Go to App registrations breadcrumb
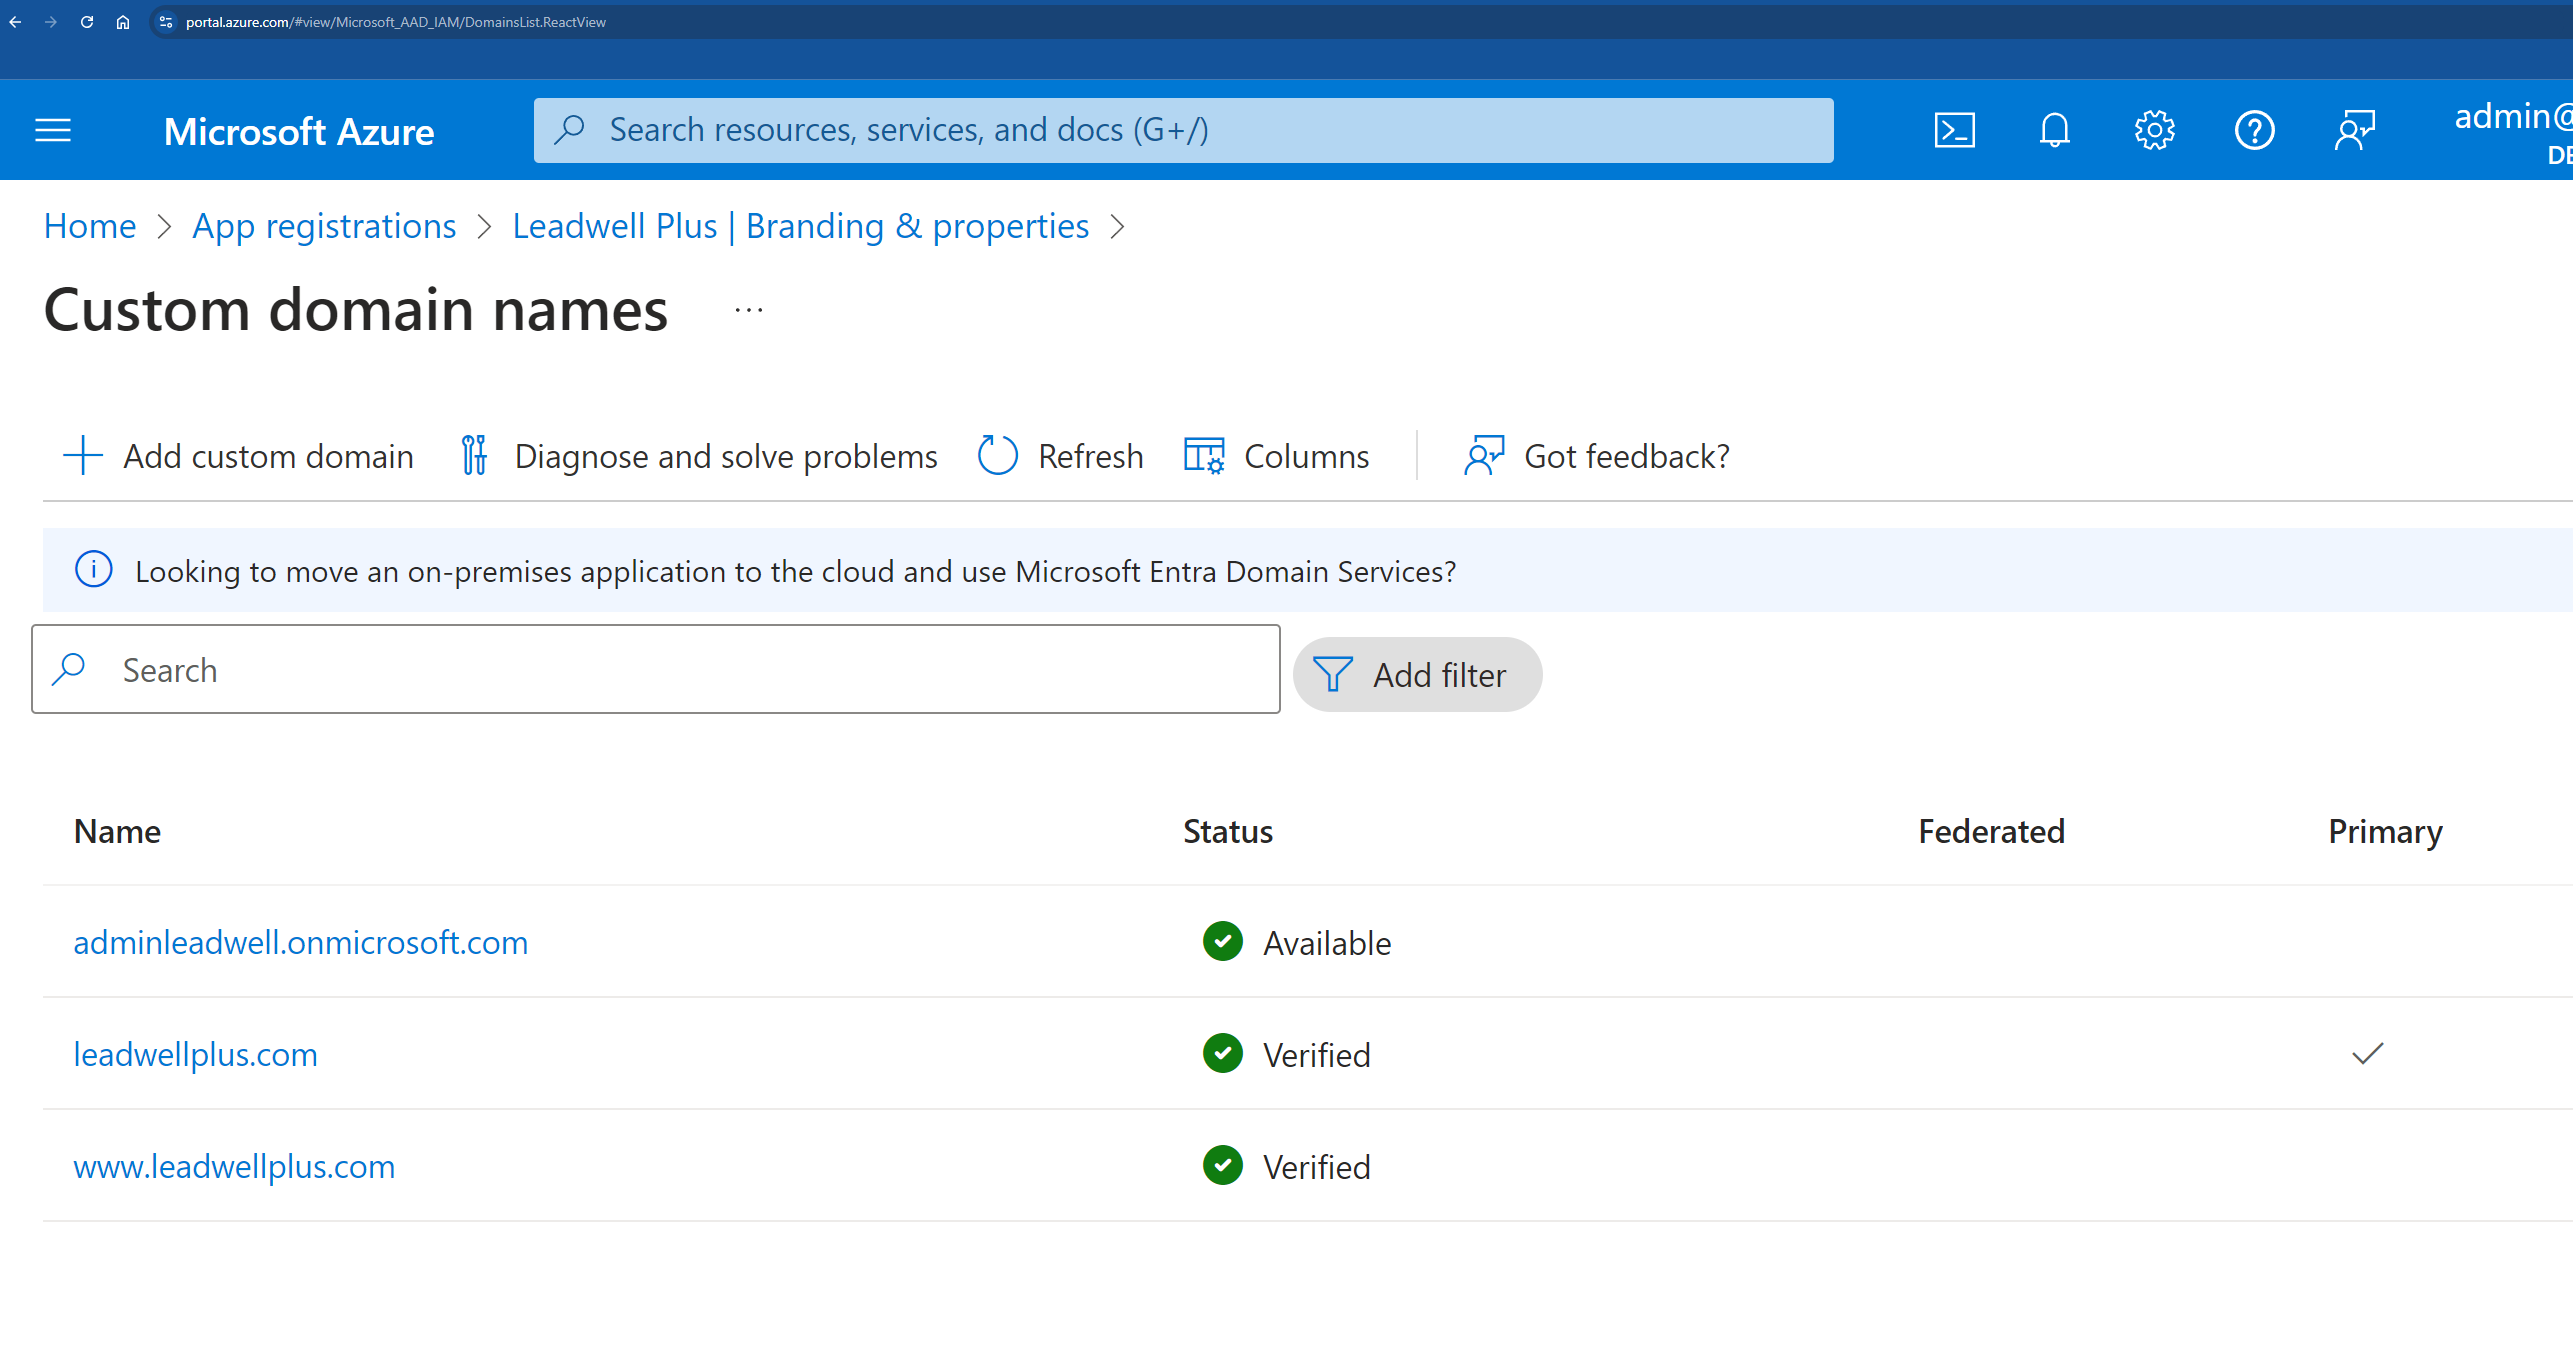Screen dimensions: 2573x1368 324,226
